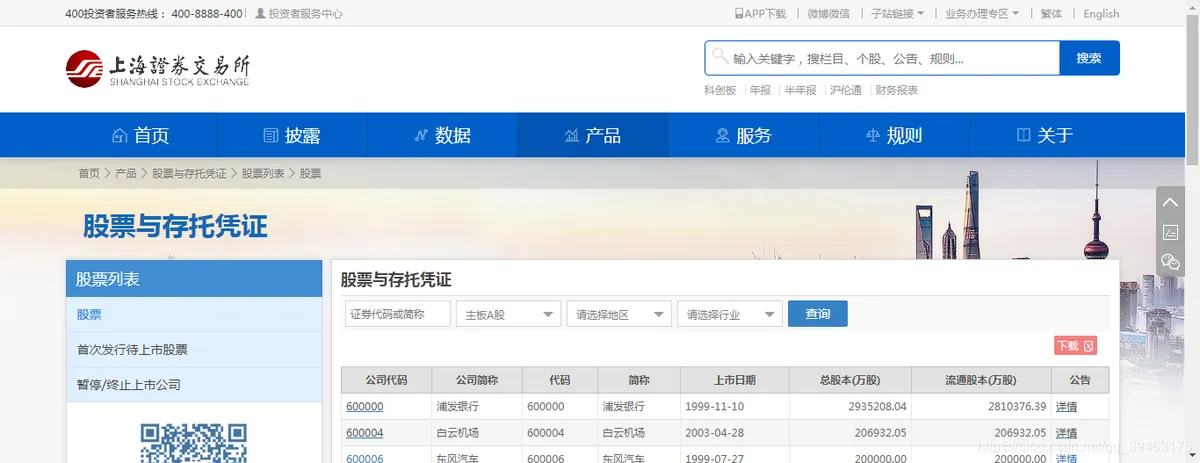Click 股票与存托凭证 in the breadcrumb

tap(189, 173)
